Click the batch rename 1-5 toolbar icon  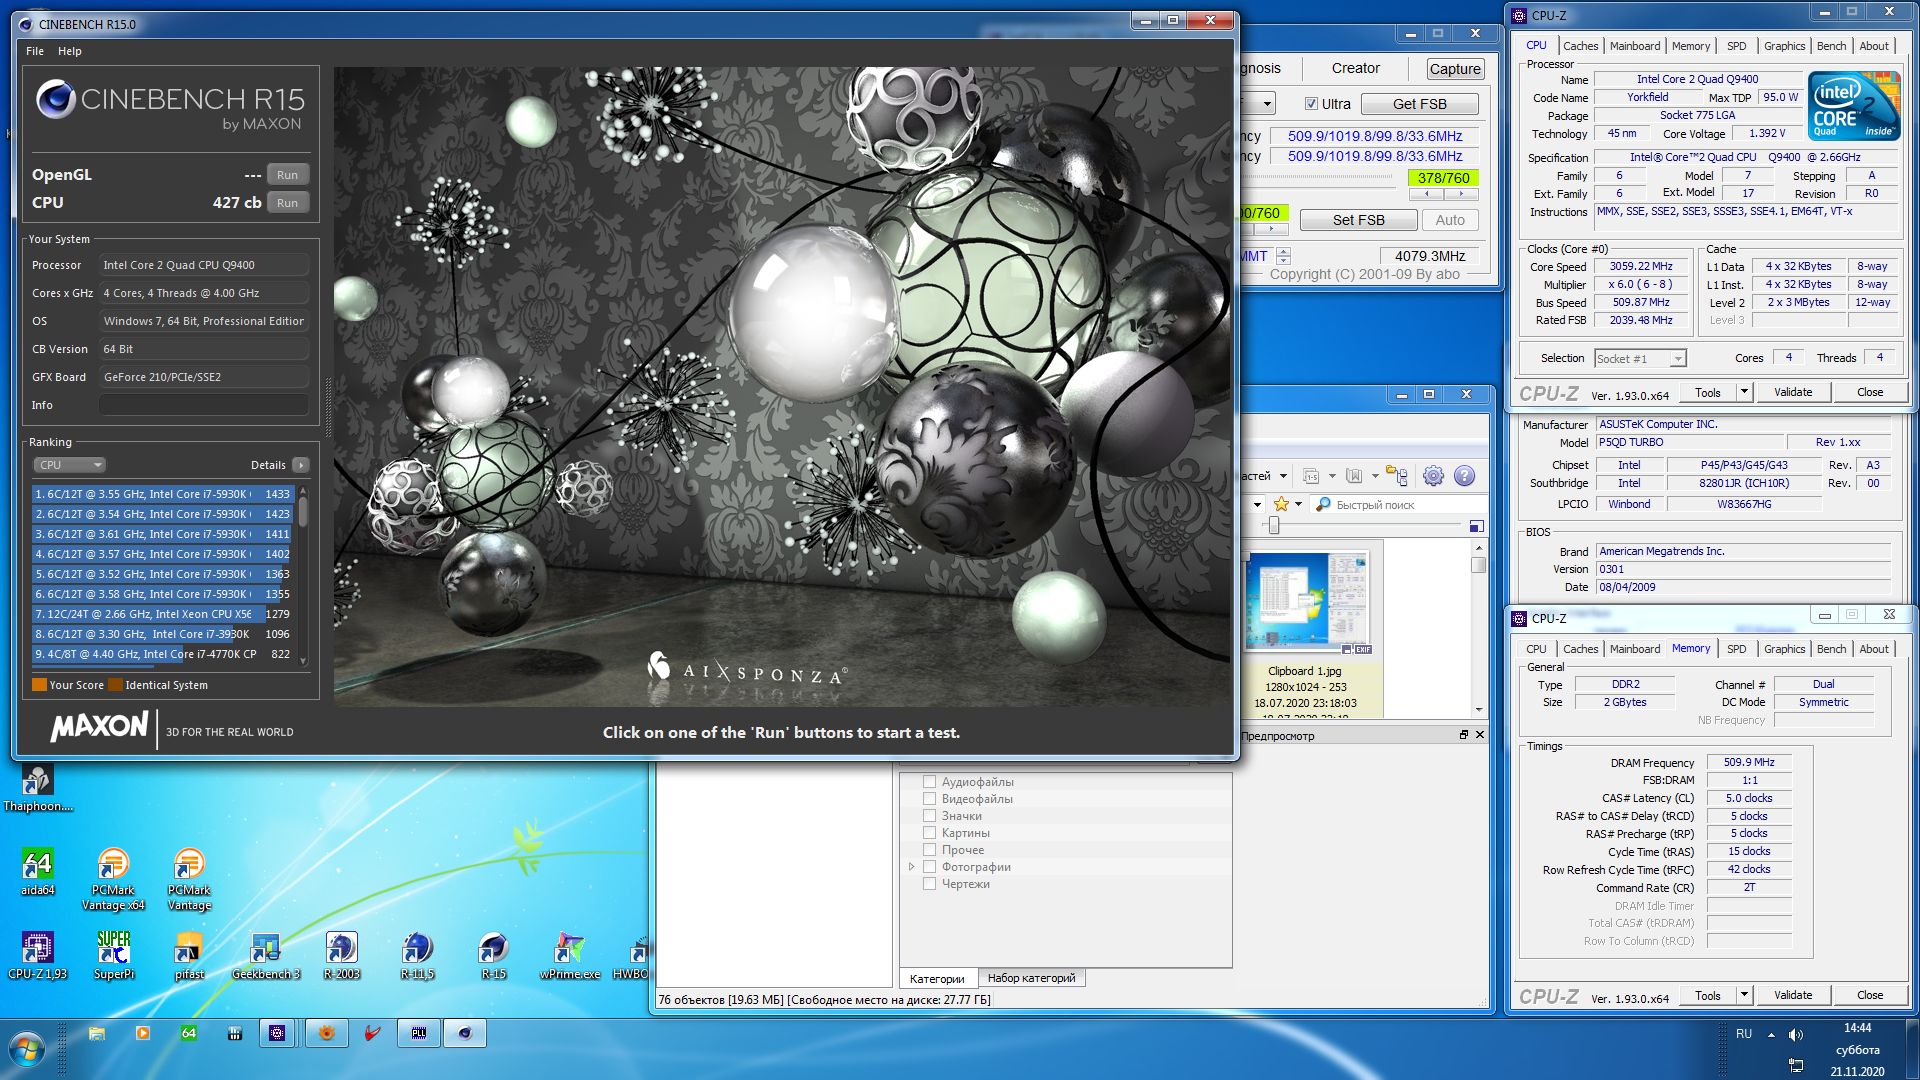(1311, 476)
